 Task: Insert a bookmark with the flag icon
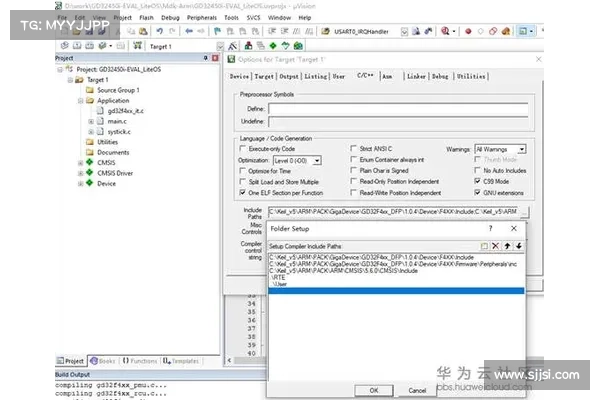click(x=217, y=31)
